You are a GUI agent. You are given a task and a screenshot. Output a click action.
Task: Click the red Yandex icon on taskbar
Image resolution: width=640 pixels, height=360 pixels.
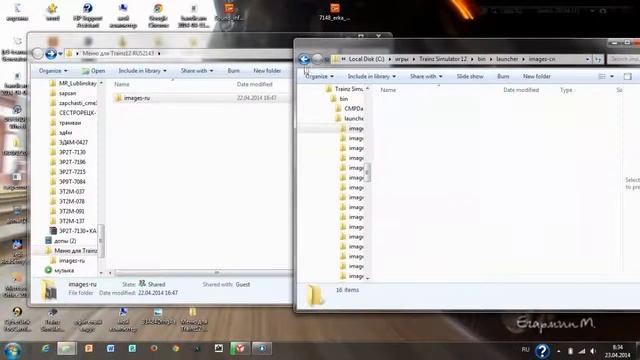[x=240, y=349]
